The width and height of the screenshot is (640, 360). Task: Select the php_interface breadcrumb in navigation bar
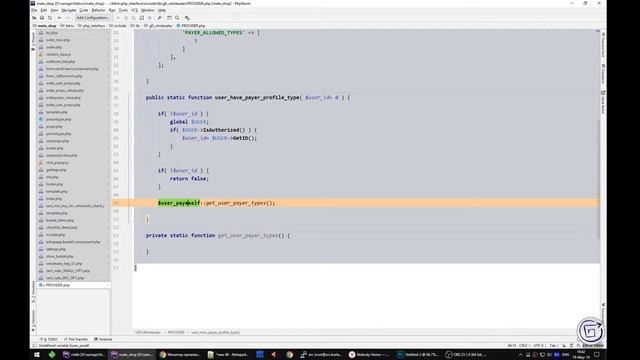[x=91, y=26]
